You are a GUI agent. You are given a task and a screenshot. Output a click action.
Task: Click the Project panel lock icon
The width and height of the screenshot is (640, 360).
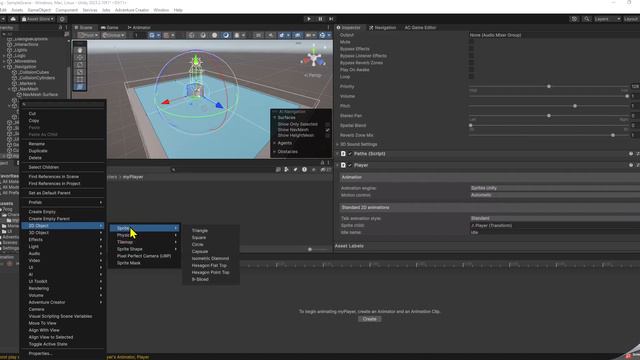pos(322,162)
